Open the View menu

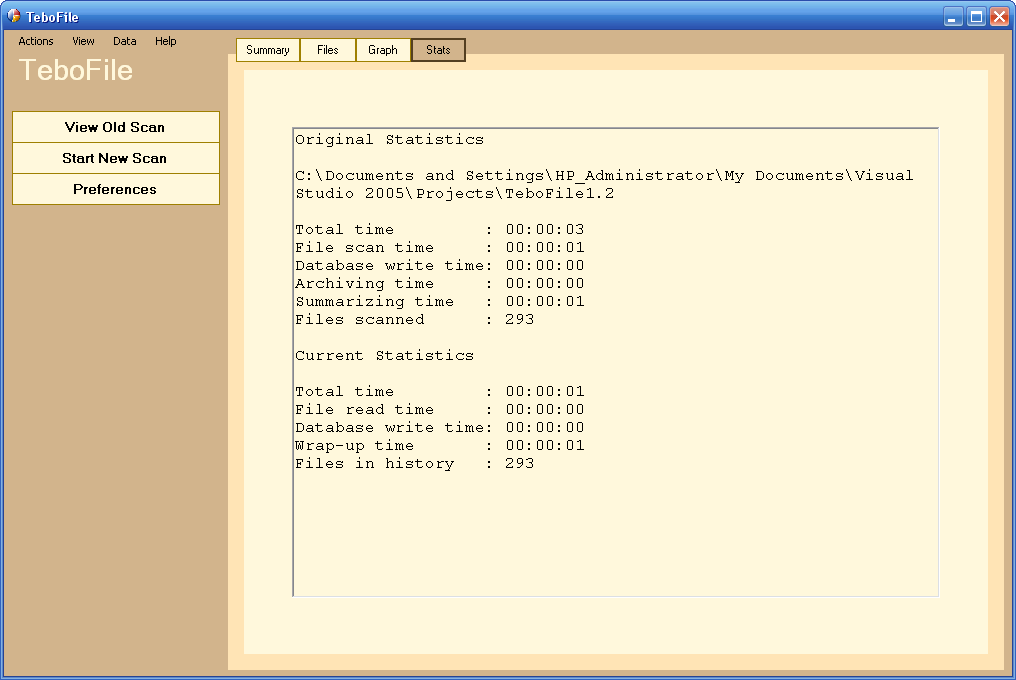83,41
